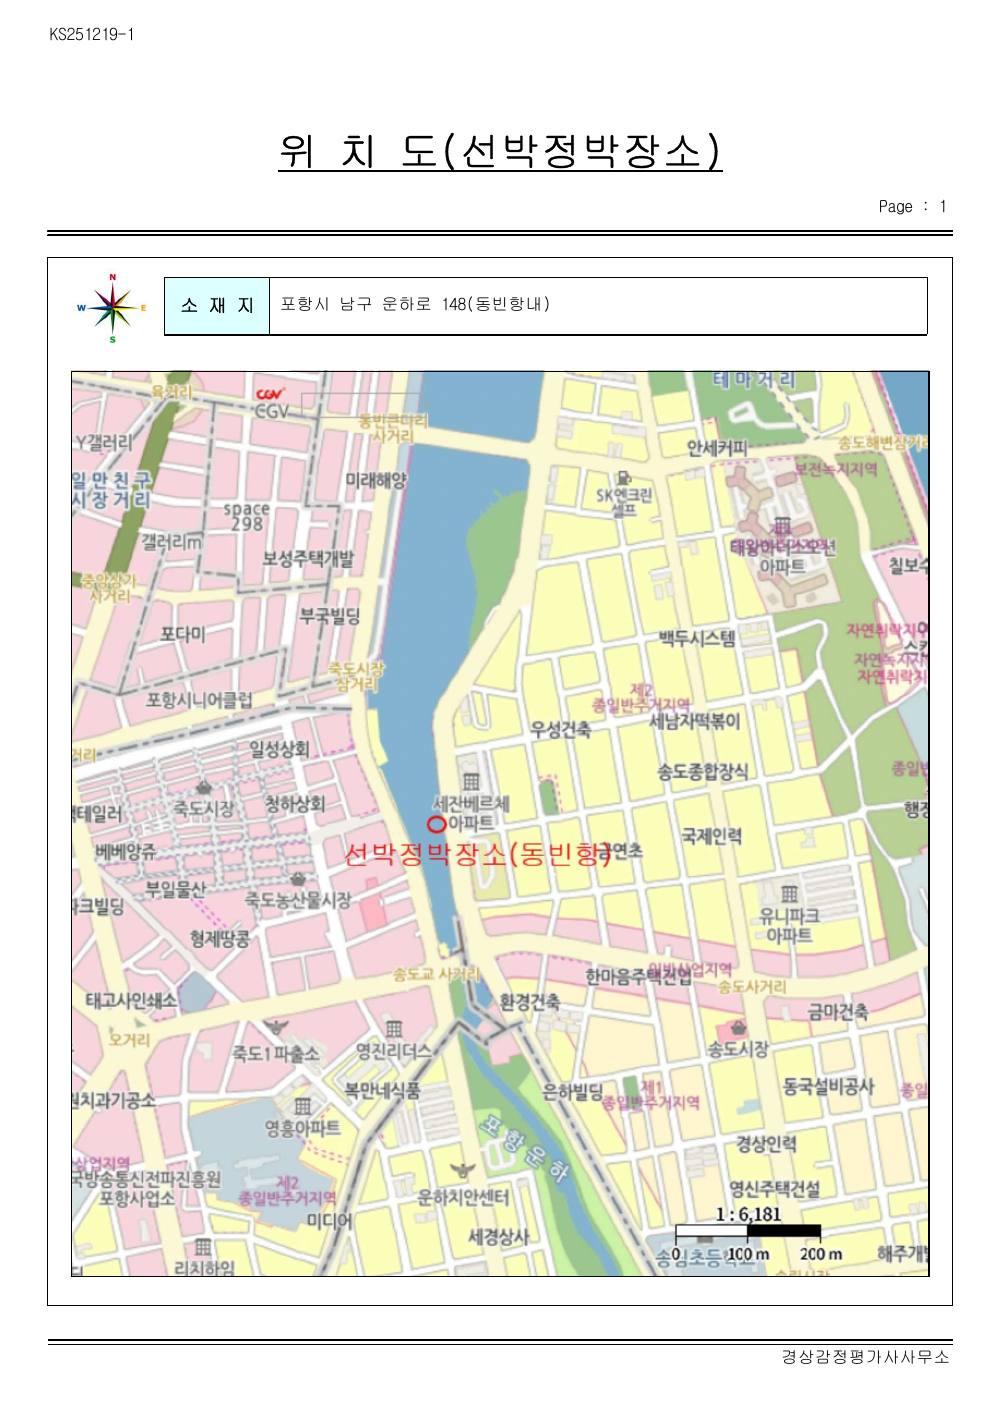Click the address field 포항시 남구 운하로 148
Screen dimensions: 1000x1416
(598, 306)
